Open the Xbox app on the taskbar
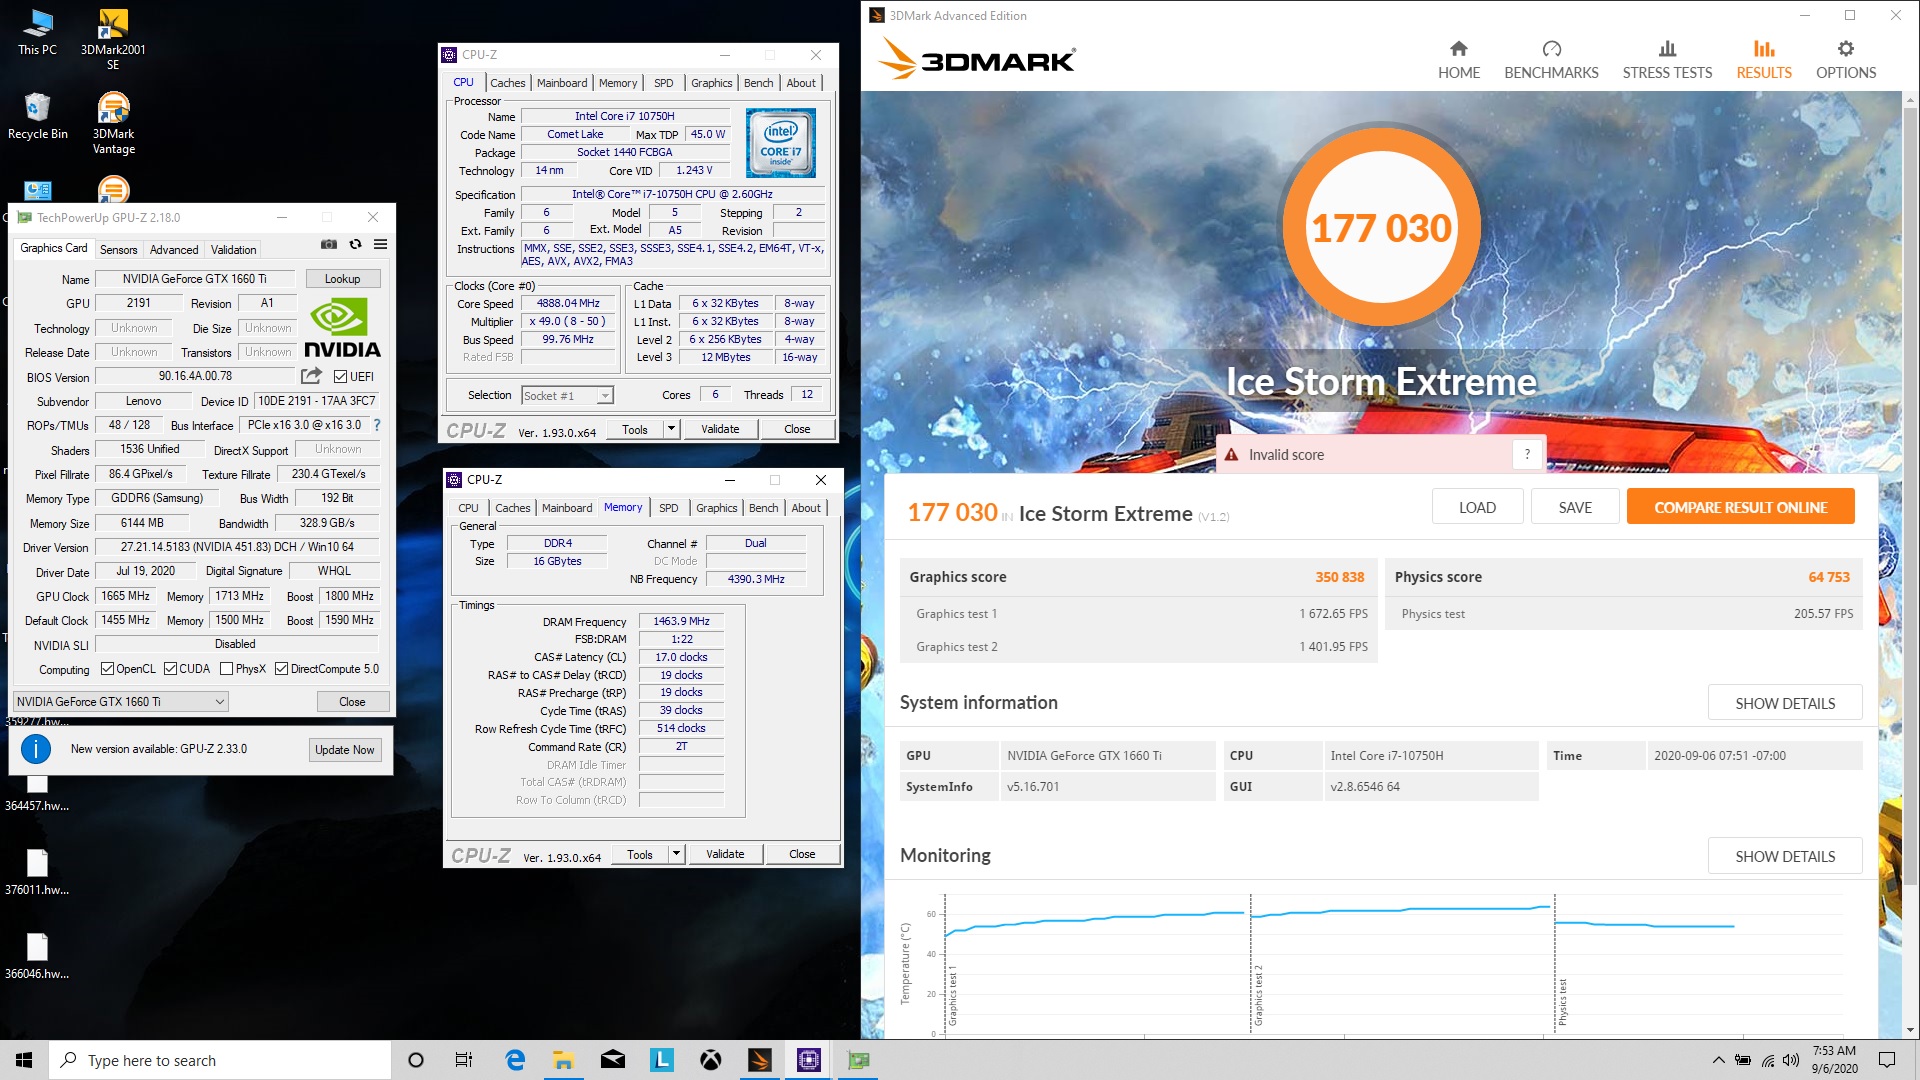 [711, 1060]
